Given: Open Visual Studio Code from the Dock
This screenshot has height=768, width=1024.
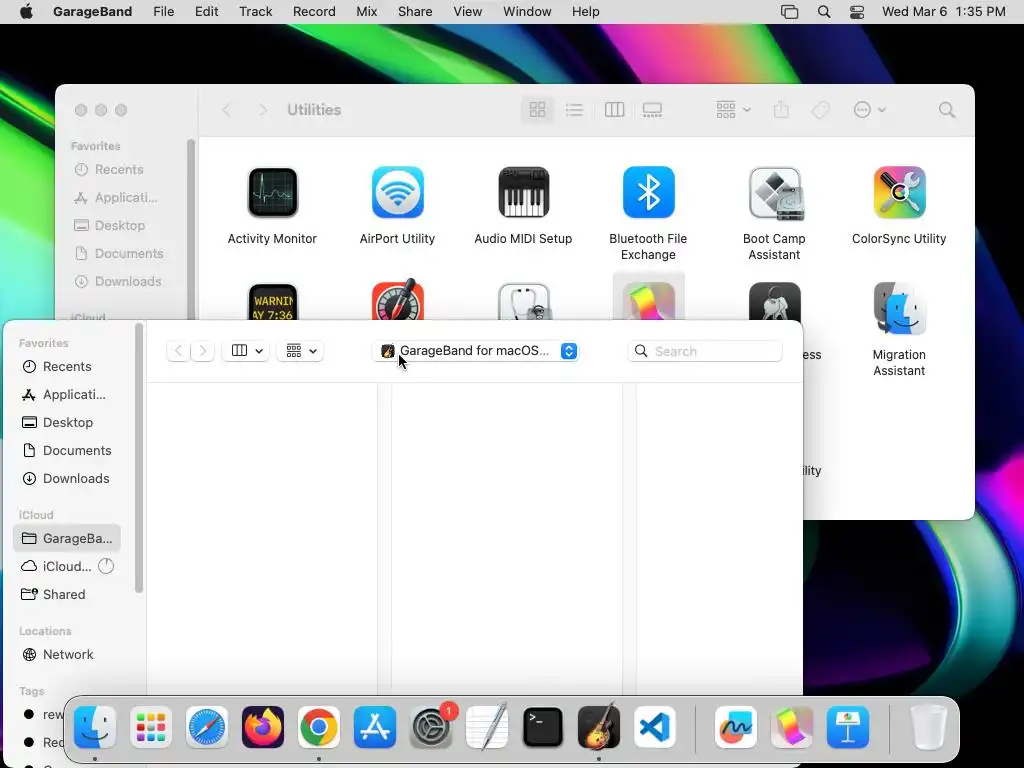Looking at the screenshot, I should (655, 728).
